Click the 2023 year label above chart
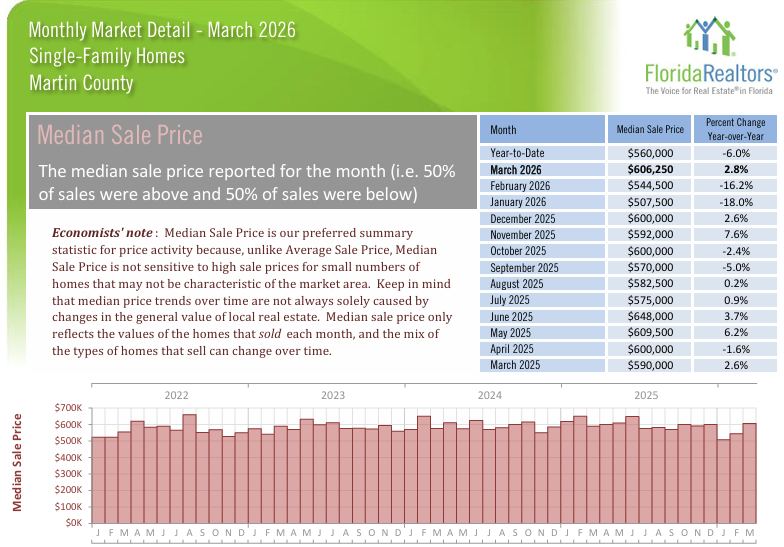784x547 pixels. click(333, 396)
